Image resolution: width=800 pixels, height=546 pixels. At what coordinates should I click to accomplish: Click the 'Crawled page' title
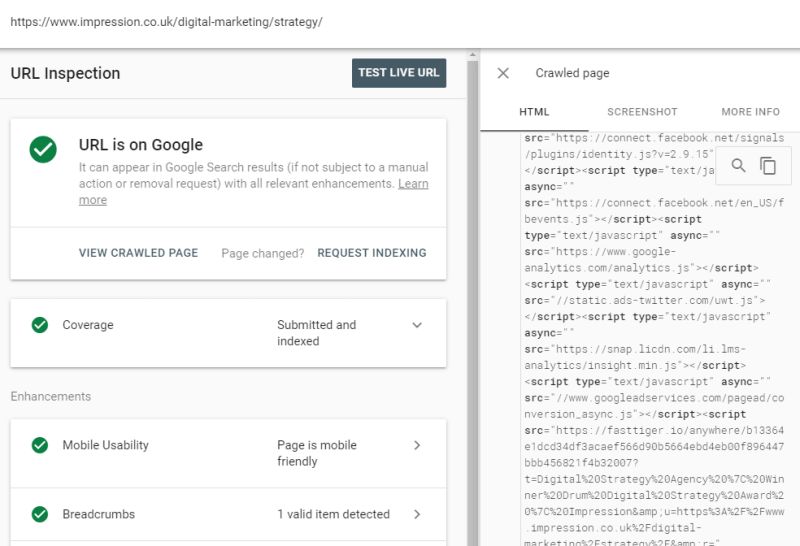tap(572, 73)
